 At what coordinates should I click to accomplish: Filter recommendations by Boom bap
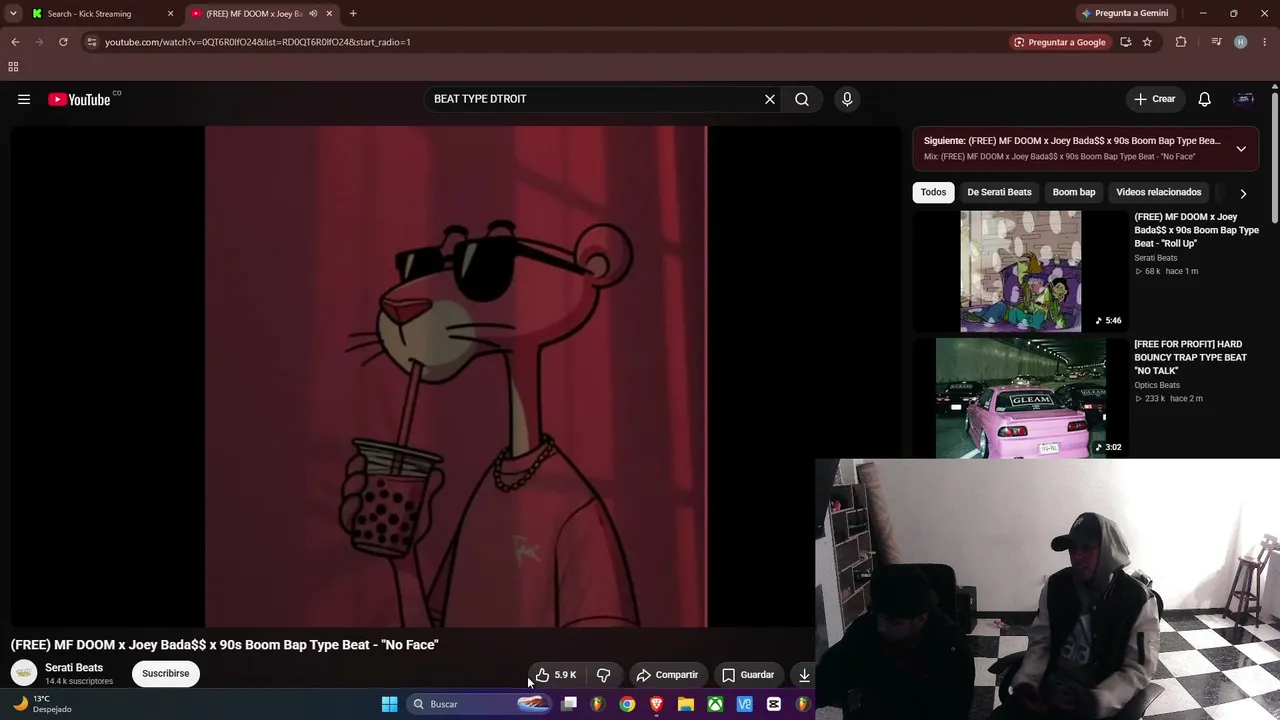(x=1074, y=192)
